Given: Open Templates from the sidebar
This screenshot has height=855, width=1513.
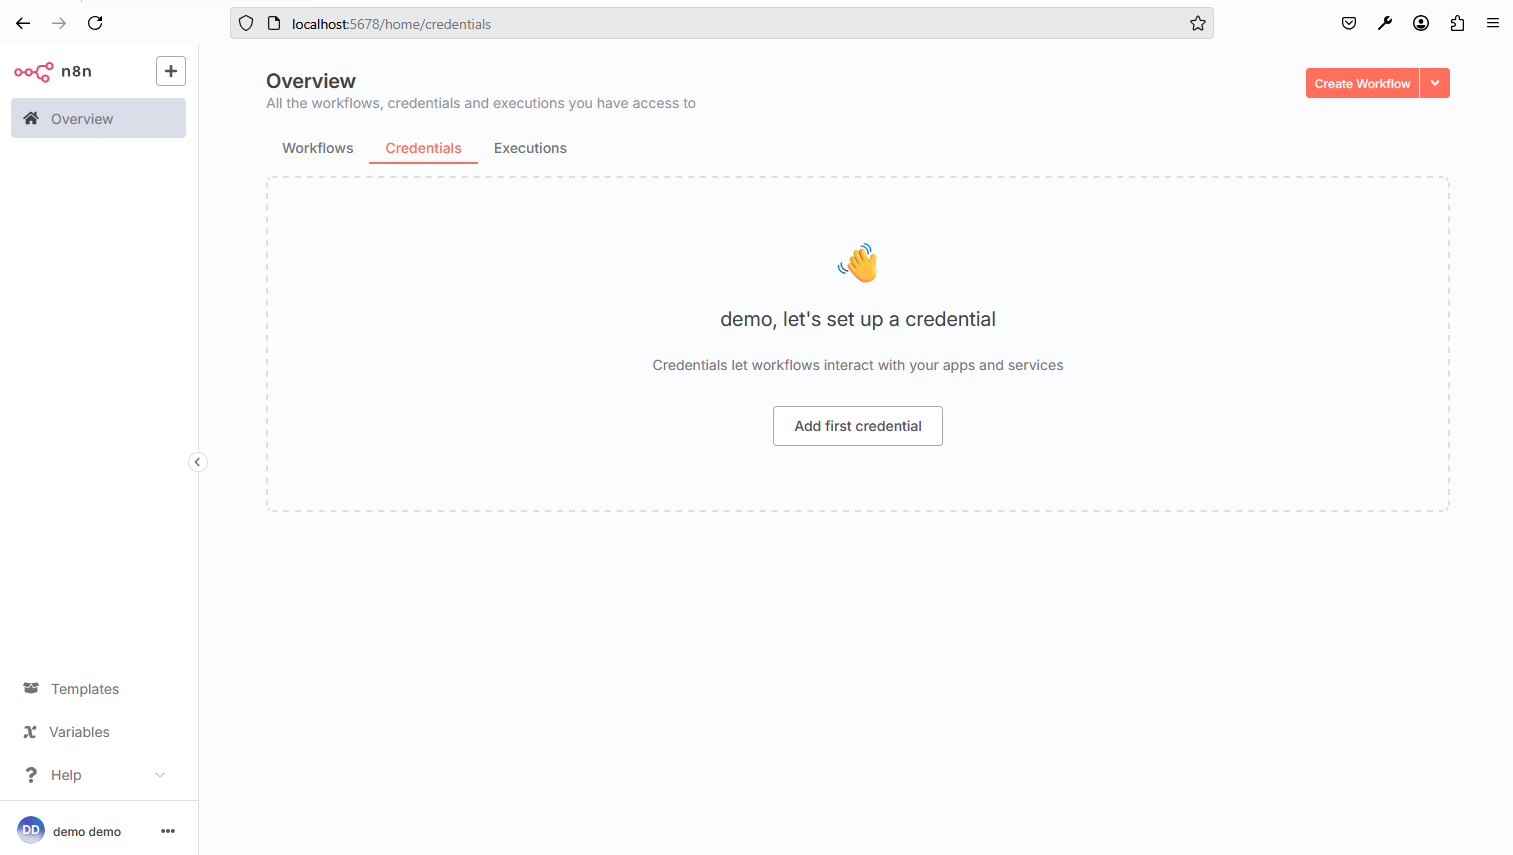Looking at the screenshot, I should click(x=85, y=689).
